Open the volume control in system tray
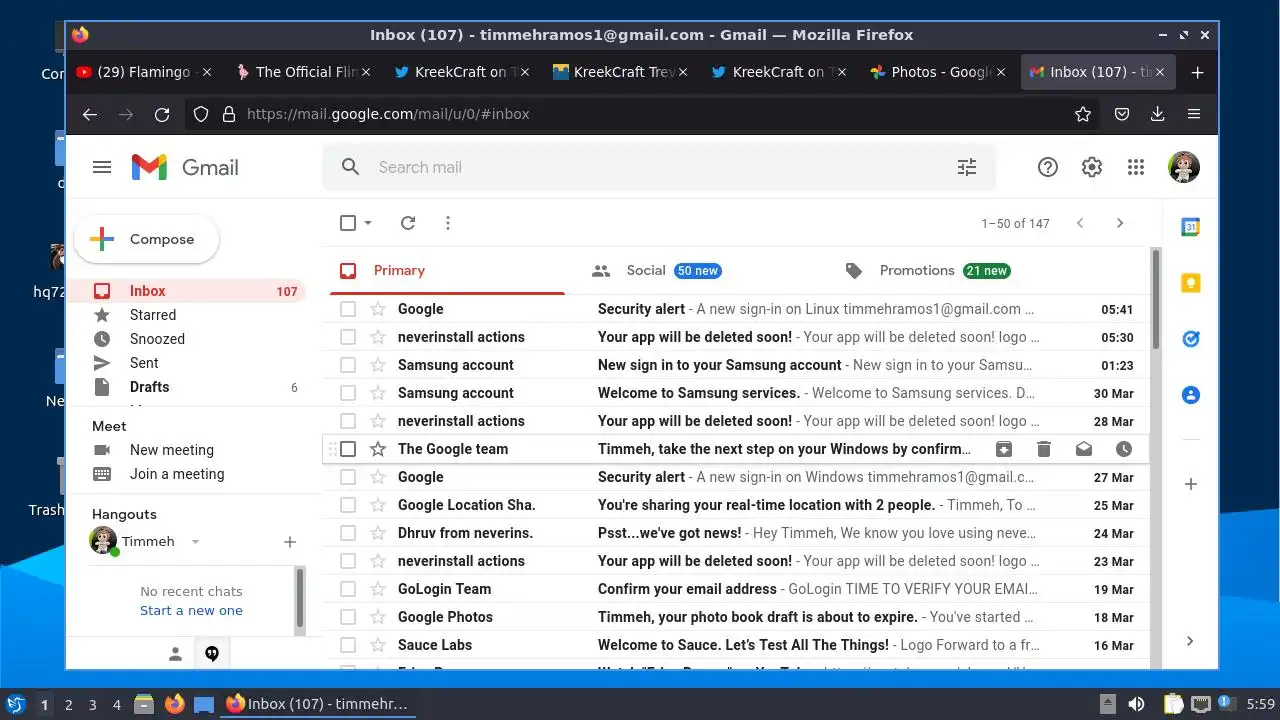The height and width of the screenshot is (720, 1280). pyautogui.click(x=1136, y=705)
